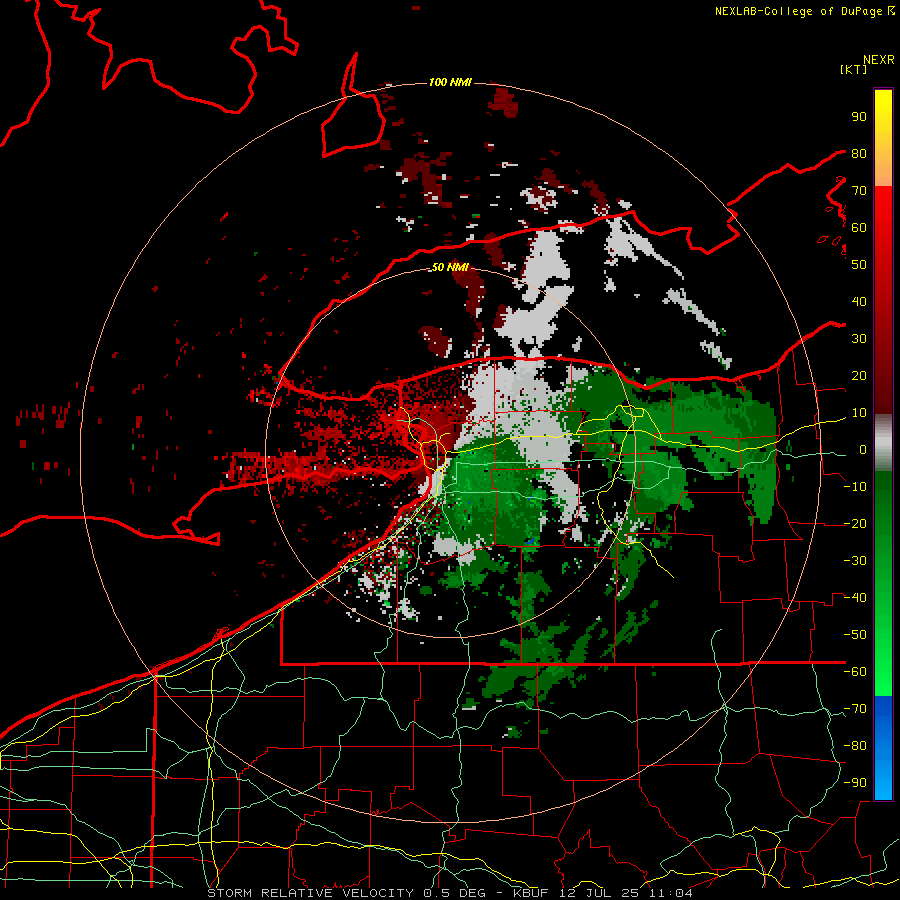This screenshot has width=900, height=900.
Task: Click the -30 value on the velocity scale
Action: [x=855, y=561]
